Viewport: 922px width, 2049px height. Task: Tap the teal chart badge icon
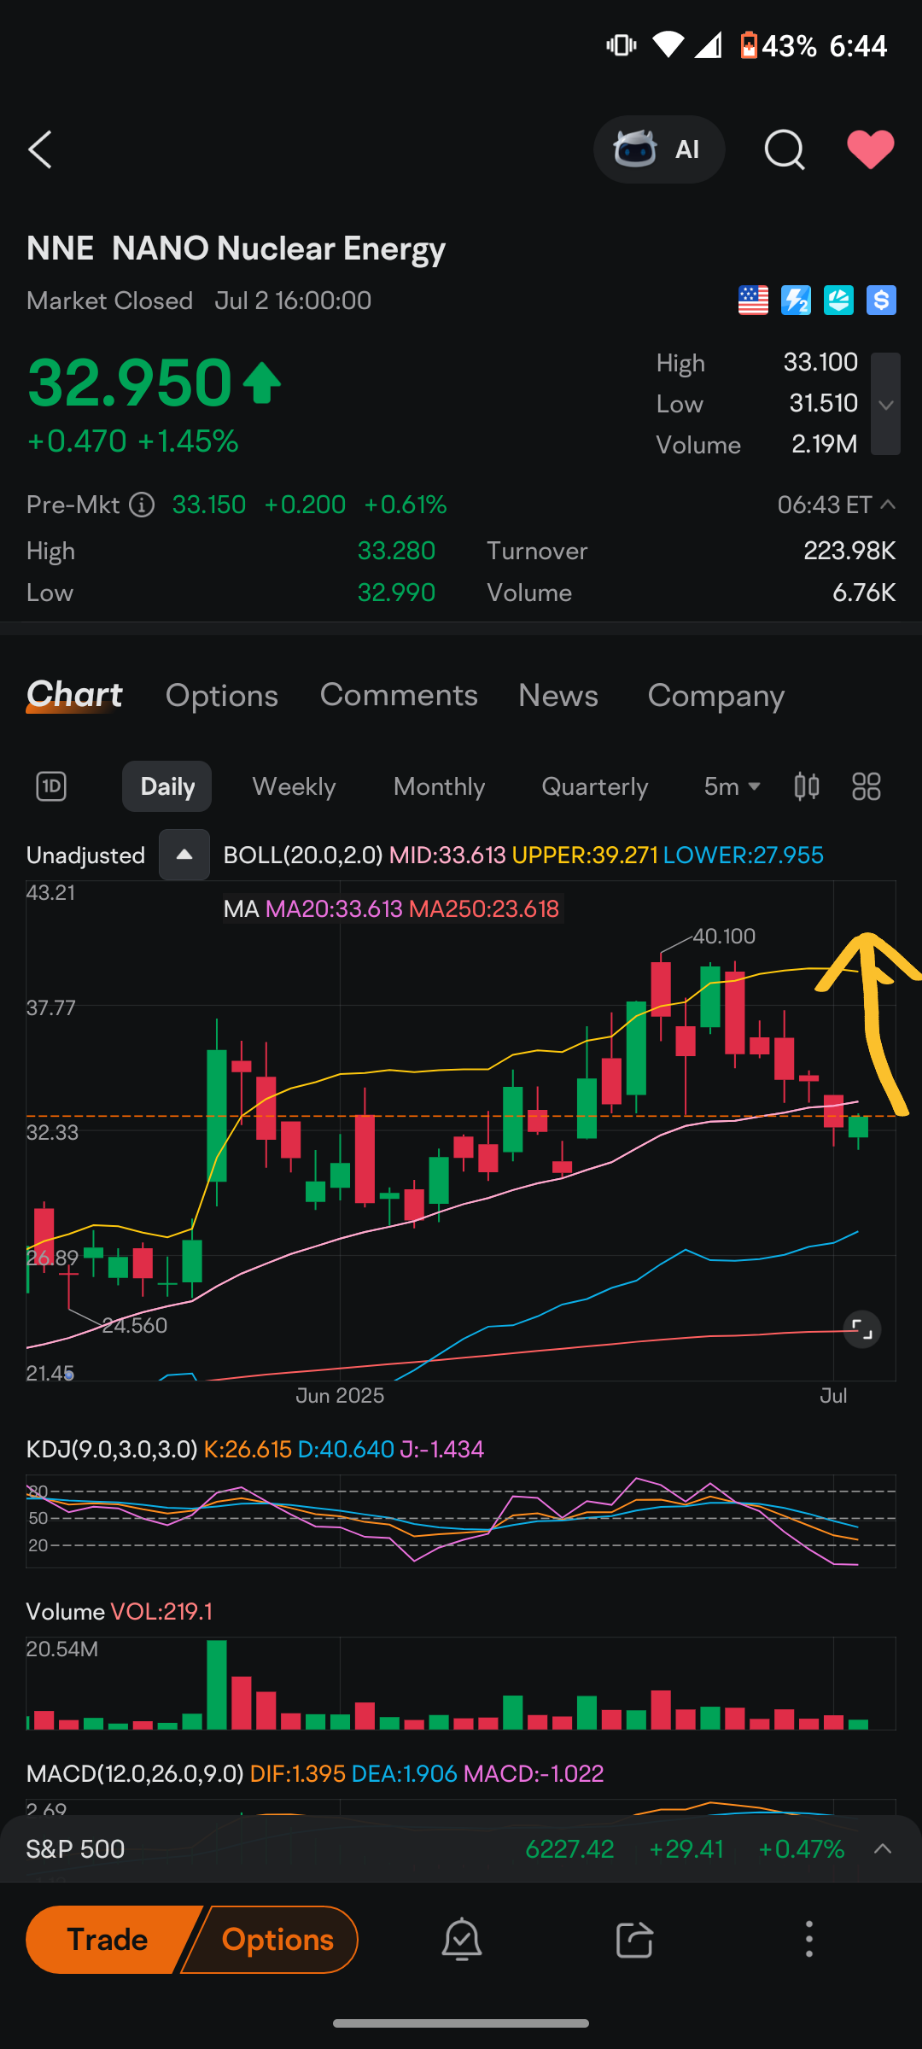[x=838, y=300]
